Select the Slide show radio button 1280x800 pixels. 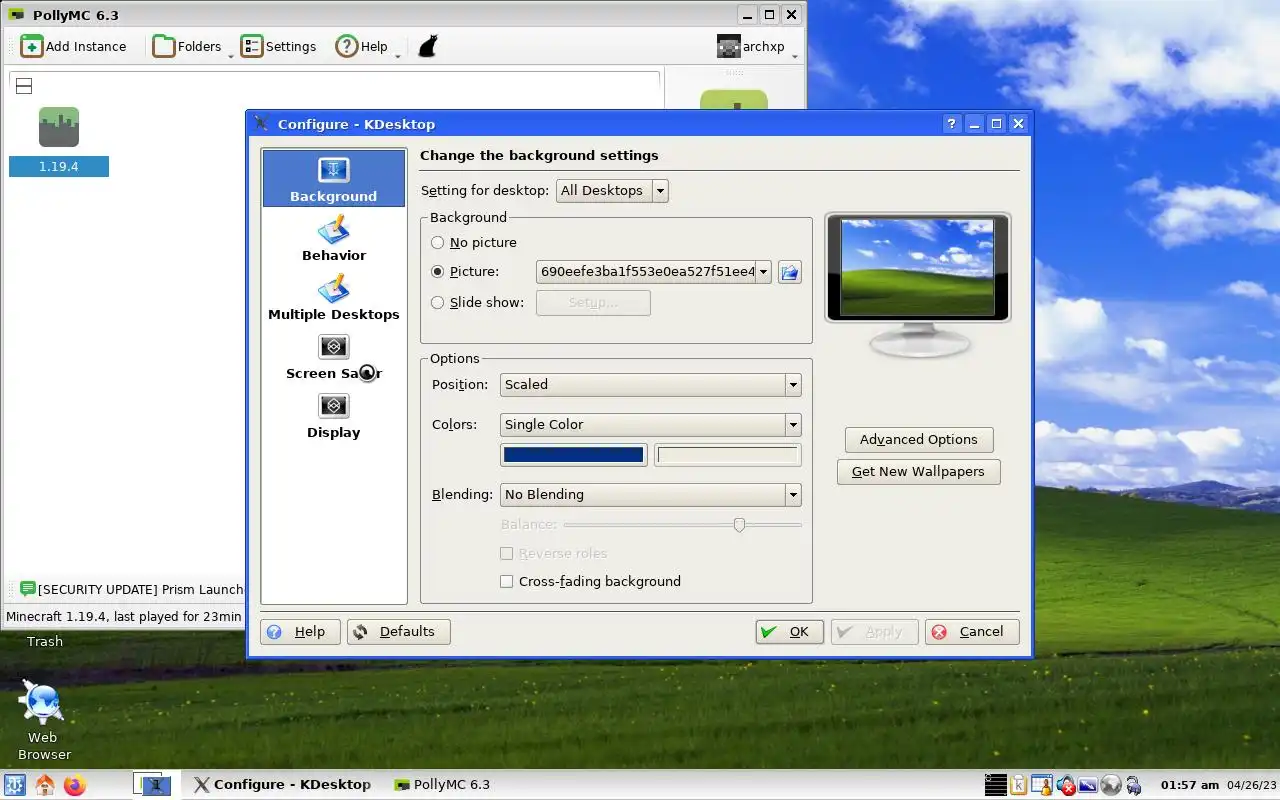coord(437,302)
